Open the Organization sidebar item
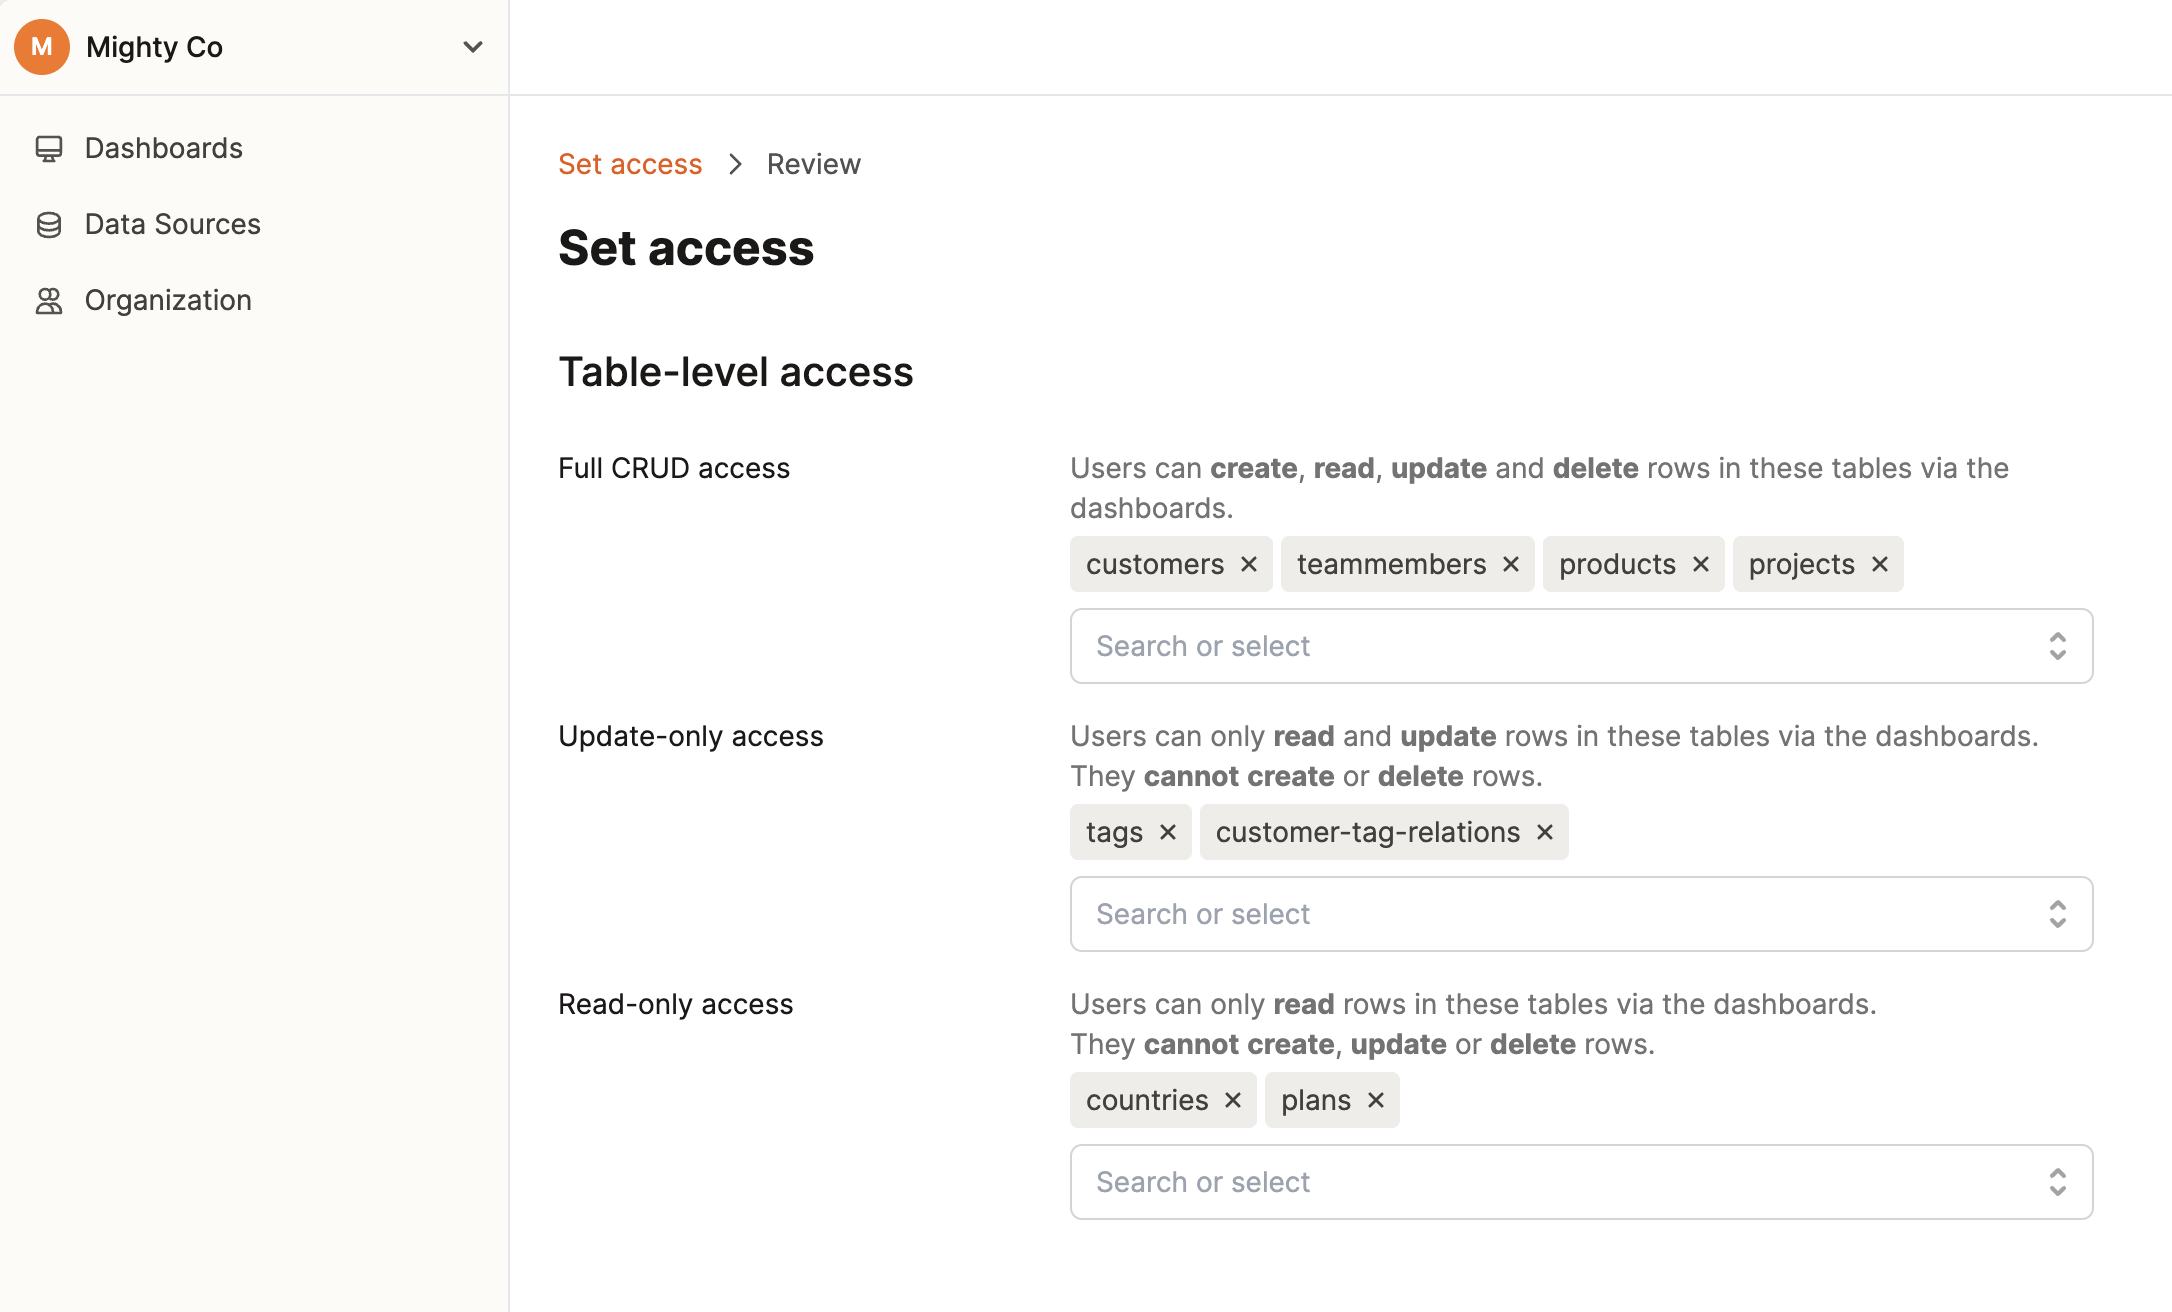This screenshot has height=1312, width=2172. point(168,300)
